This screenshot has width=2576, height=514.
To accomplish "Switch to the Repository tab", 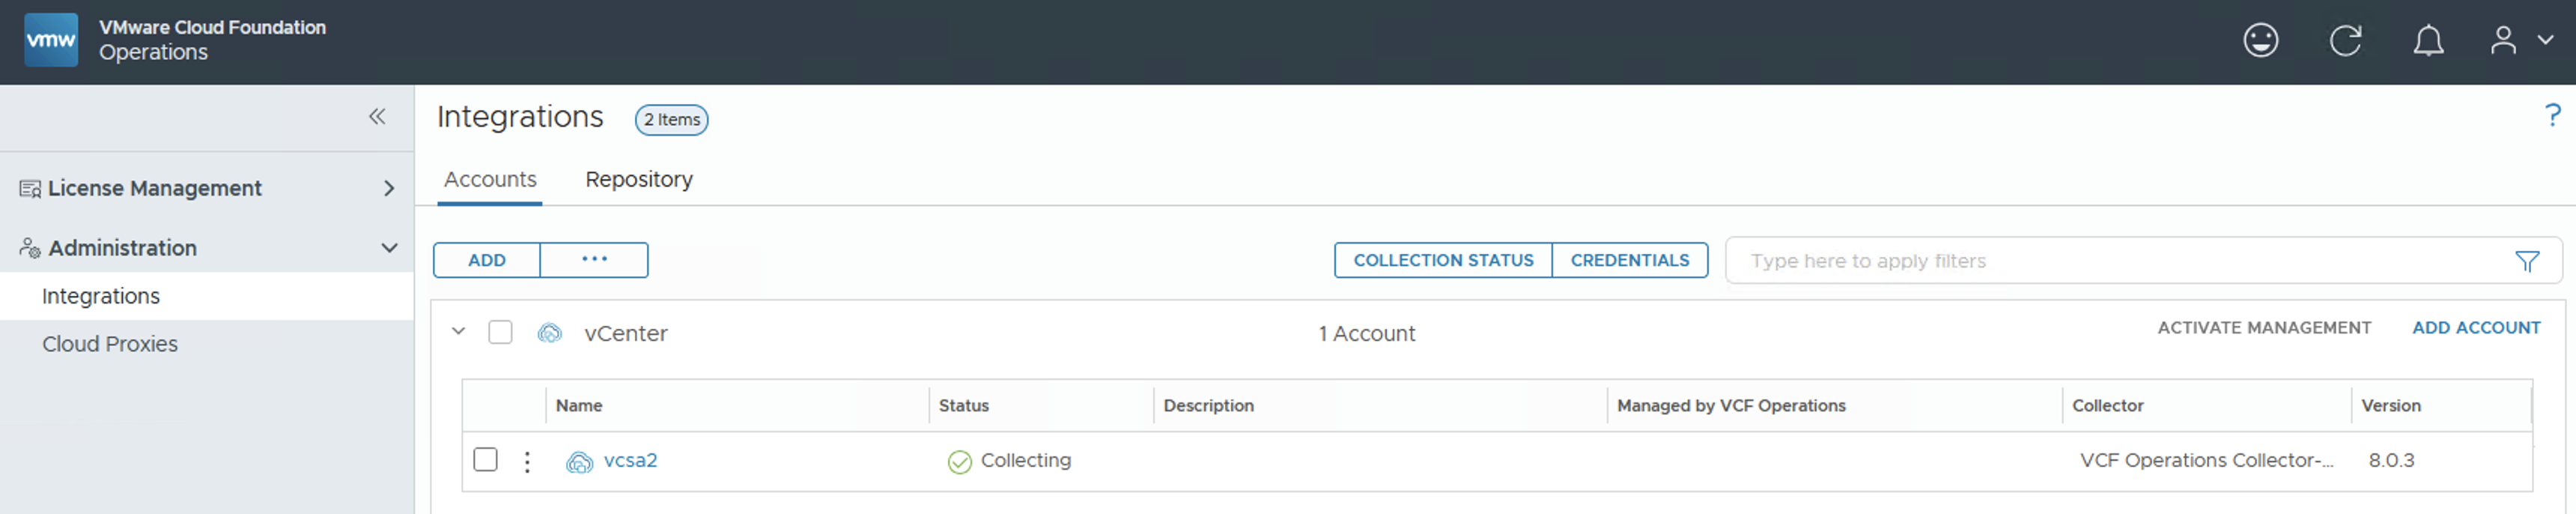I will 638,180.
